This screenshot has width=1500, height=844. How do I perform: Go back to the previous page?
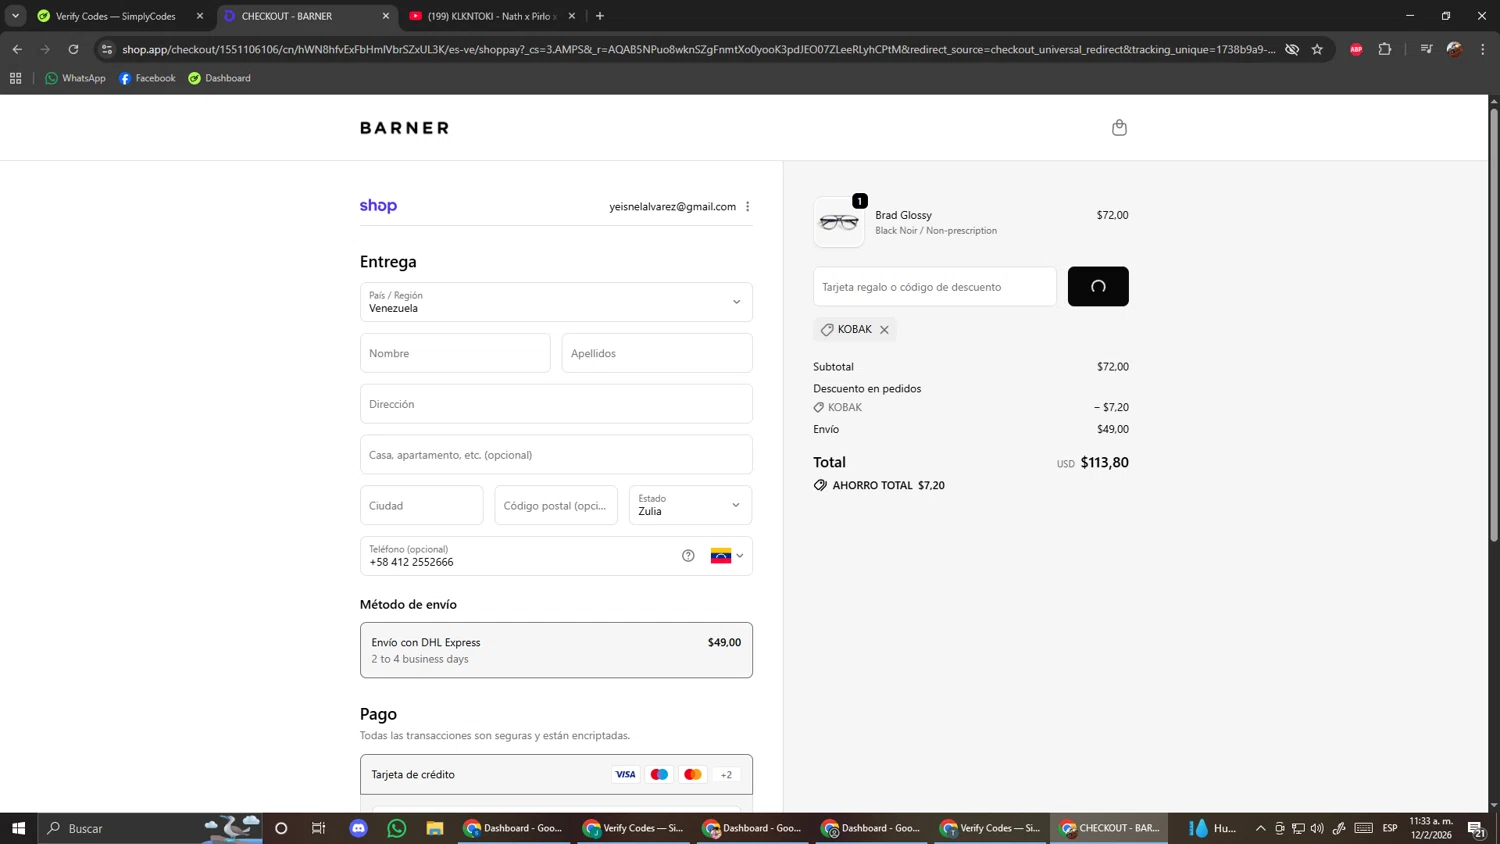click(17, 49)
